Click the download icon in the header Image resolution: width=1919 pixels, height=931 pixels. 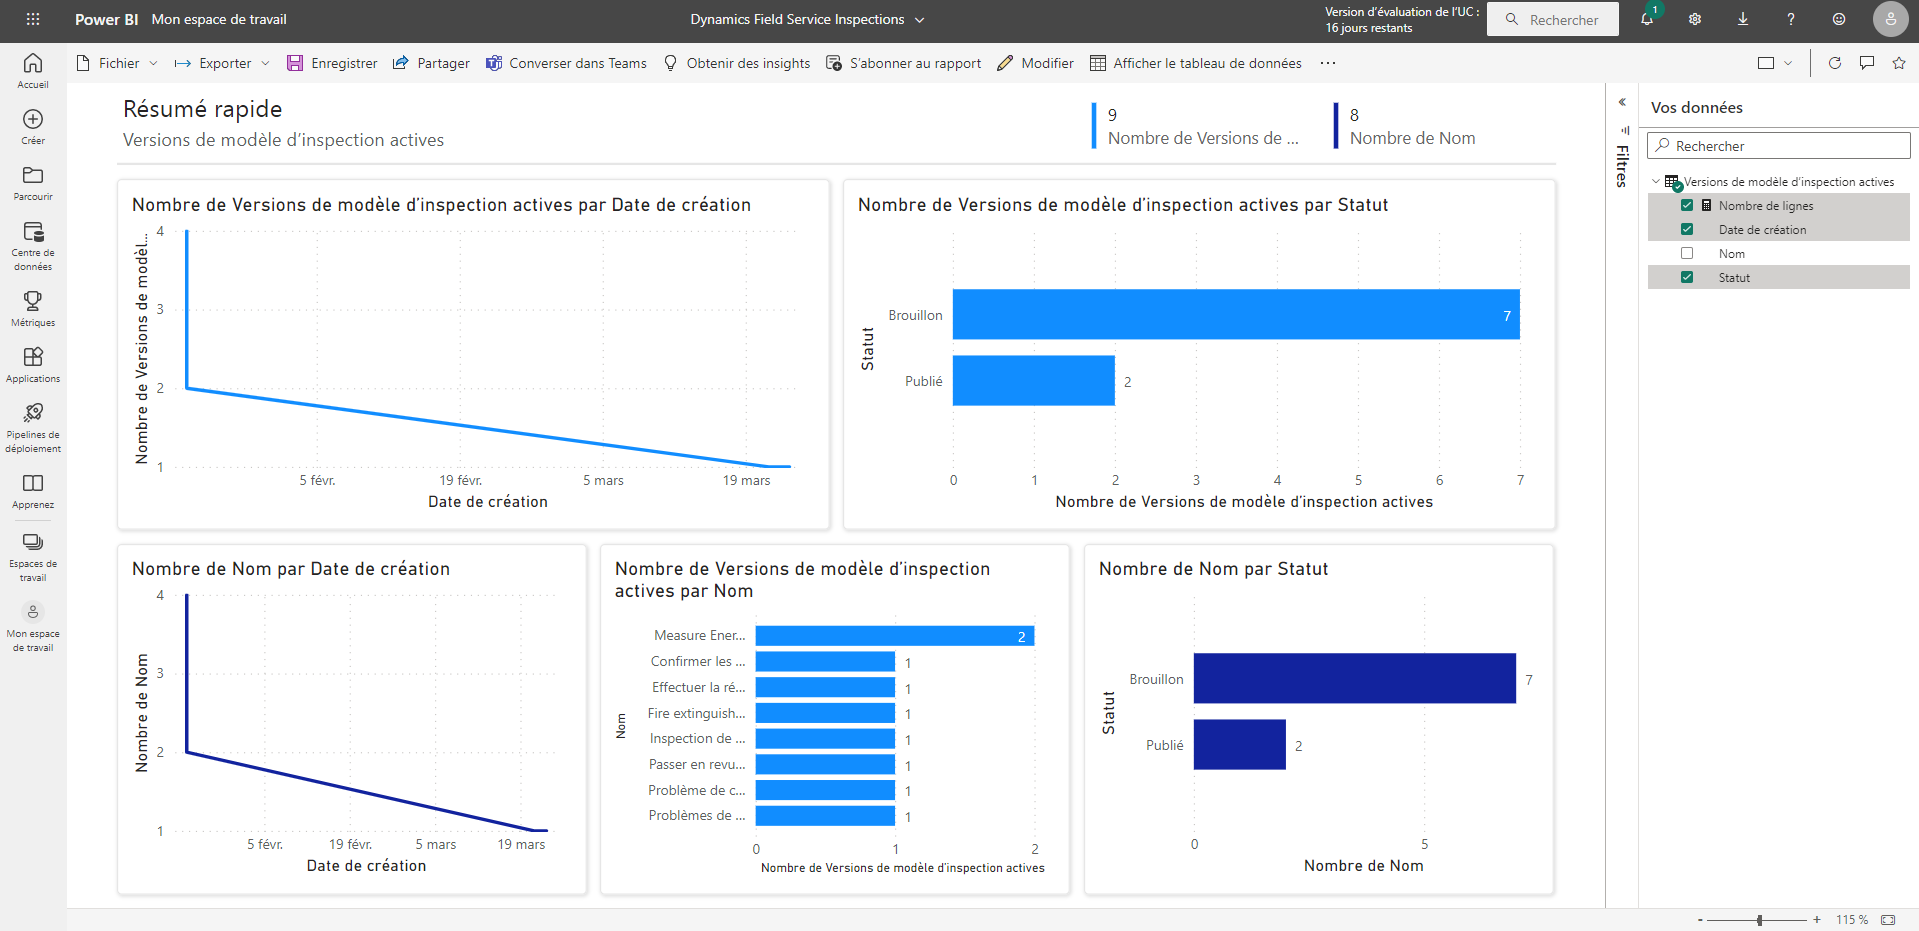pos(1743,19)
